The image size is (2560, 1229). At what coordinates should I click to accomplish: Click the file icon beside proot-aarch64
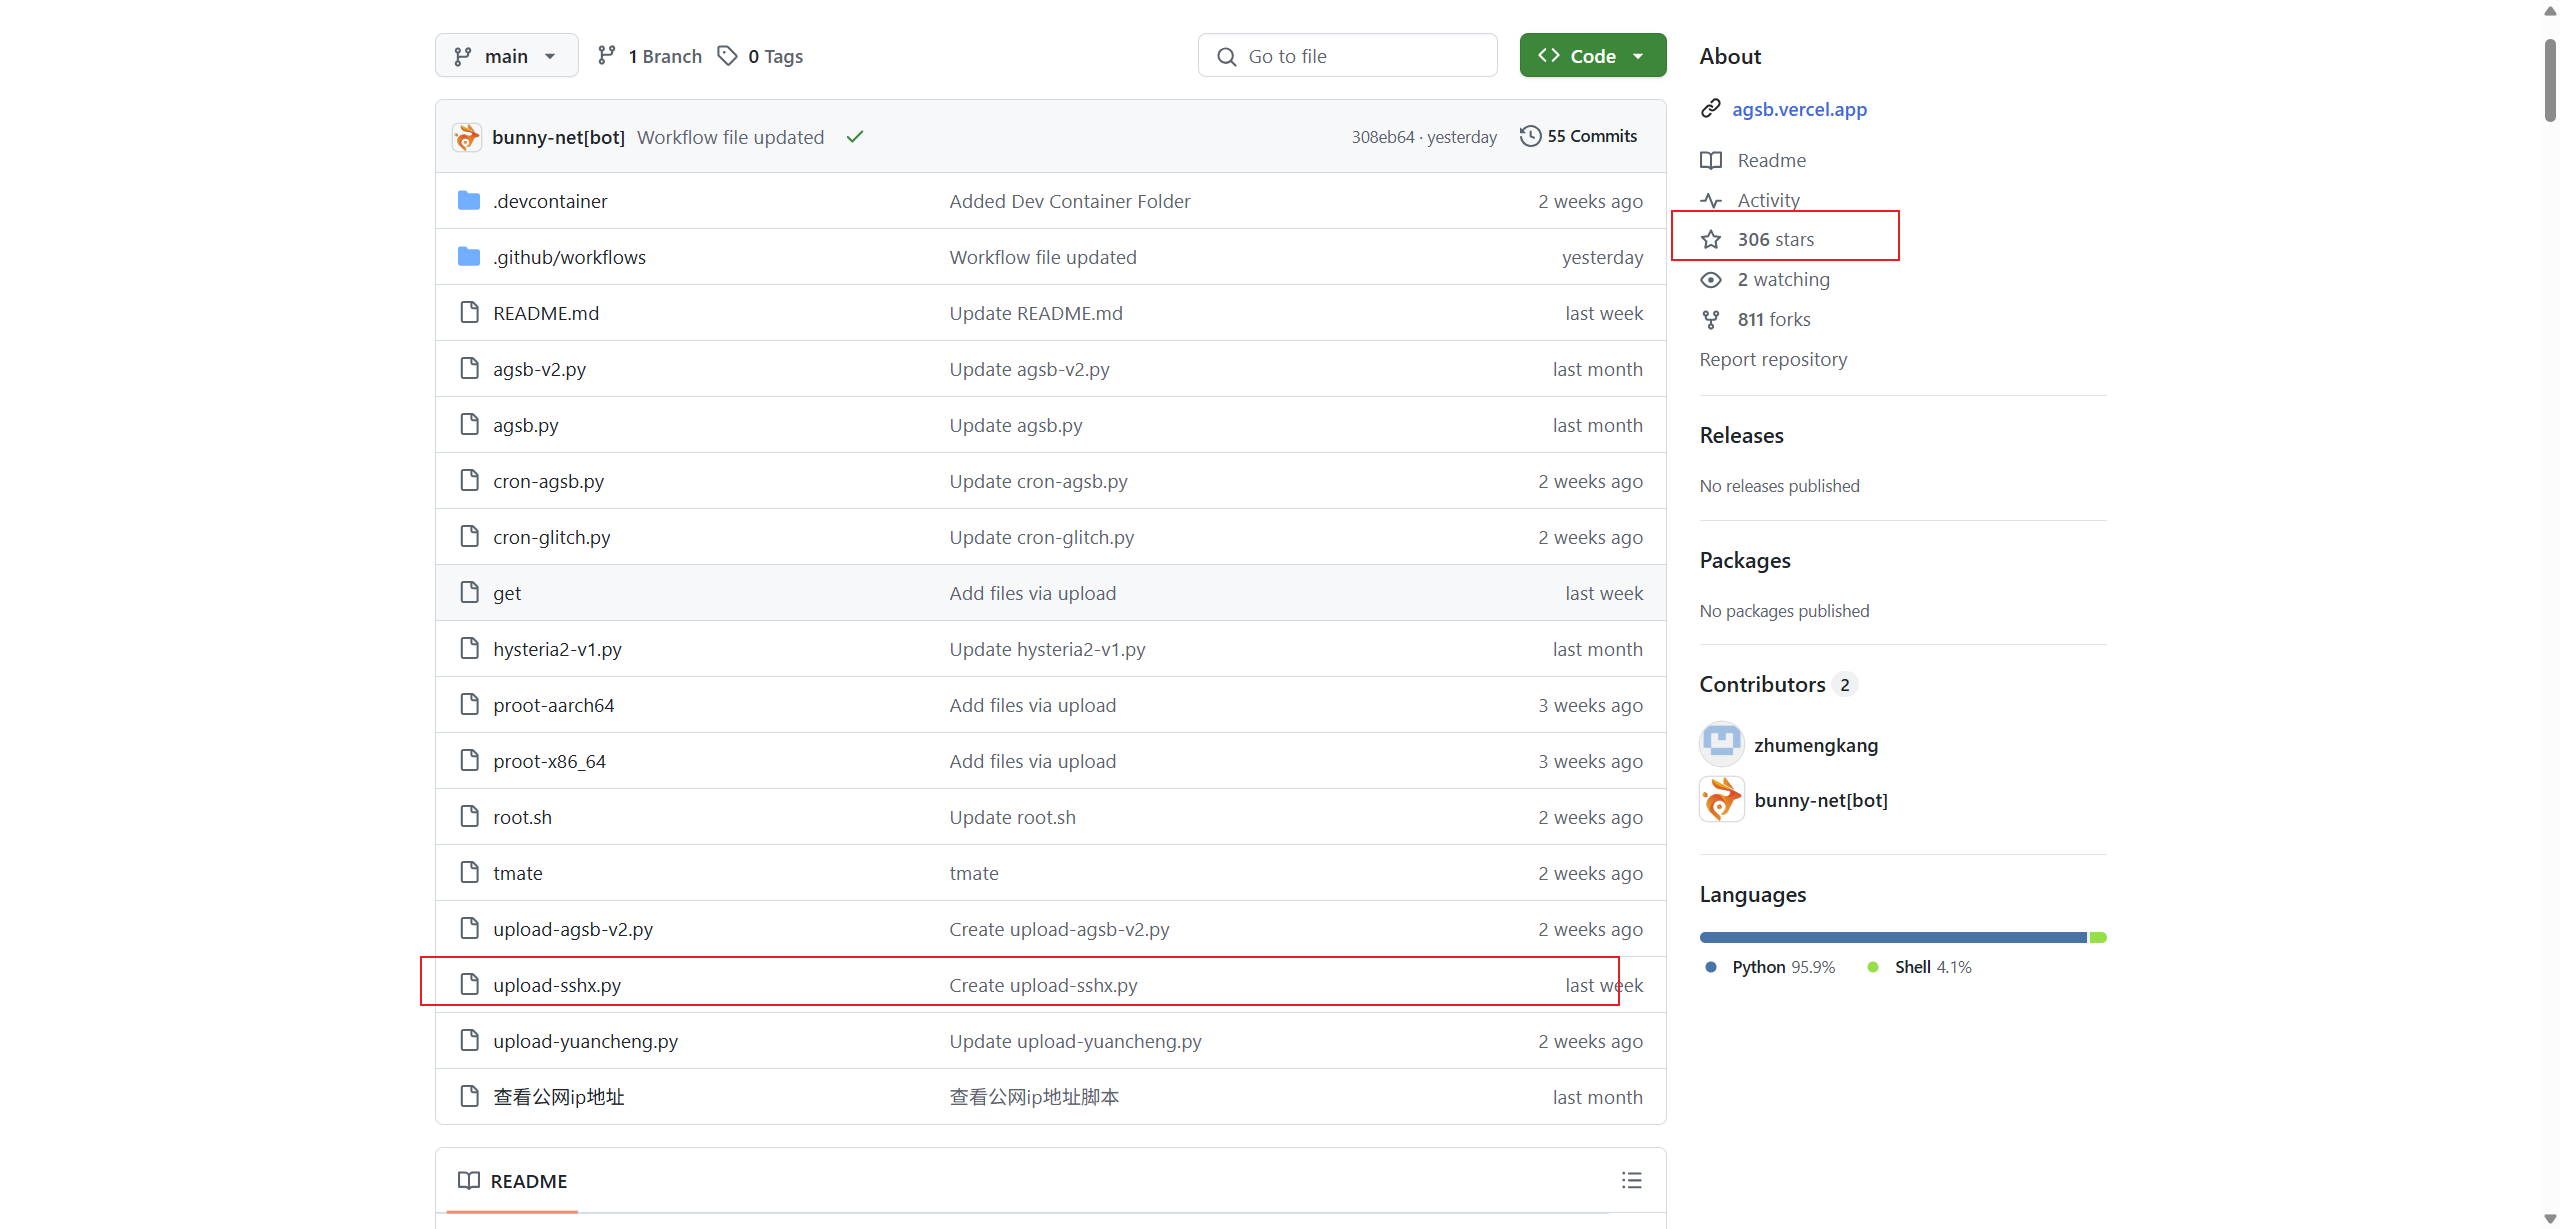(469, 705)
